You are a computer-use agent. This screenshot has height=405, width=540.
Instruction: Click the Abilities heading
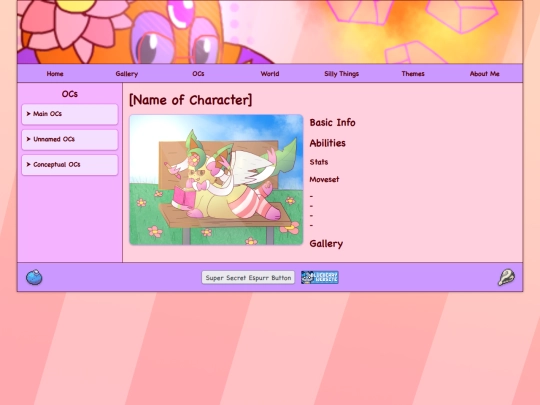[328, 143]
